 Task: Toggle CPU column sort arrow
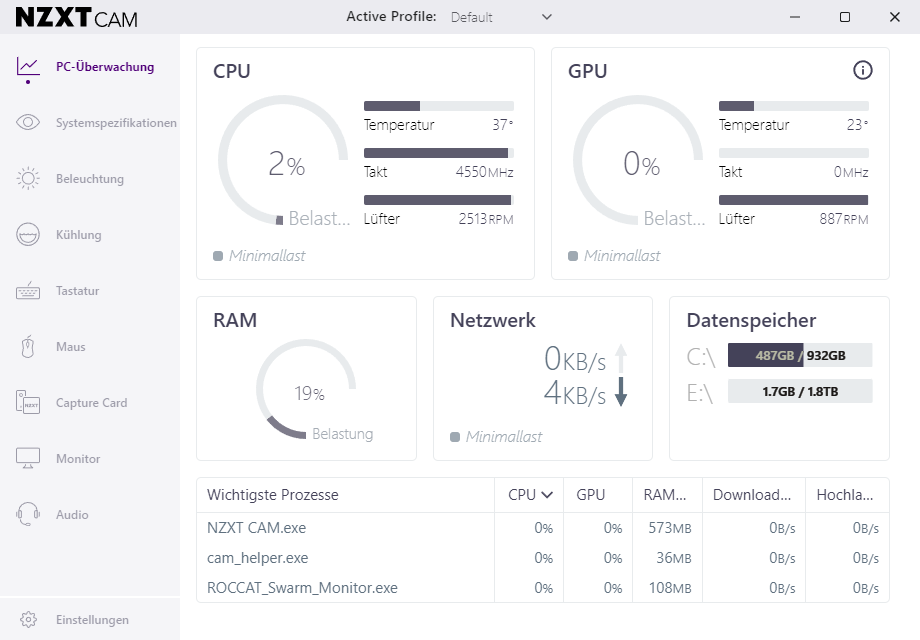coord(547,495)
